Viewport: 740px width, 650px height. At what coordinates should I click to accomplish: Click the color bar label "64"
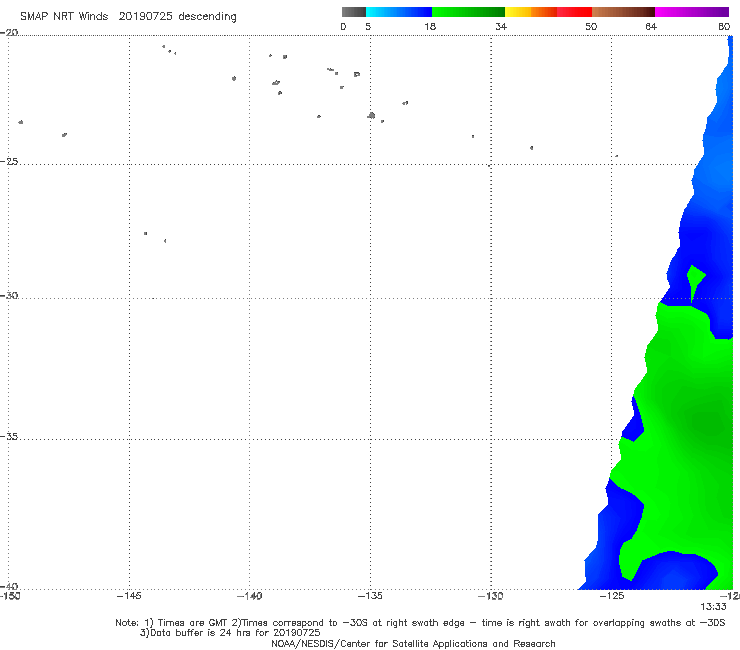pyautogui.click(x=651, y=26)
